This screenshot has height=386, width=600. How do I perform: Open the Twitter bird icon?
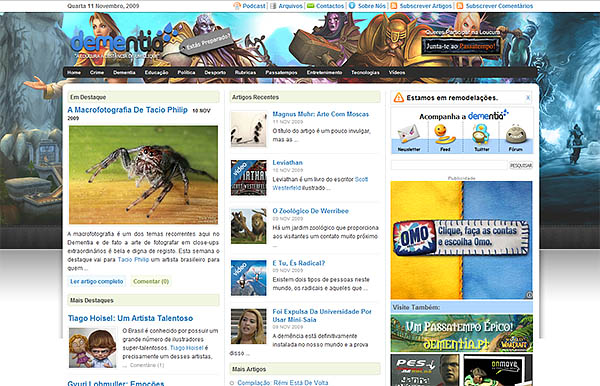pos(481,134)
